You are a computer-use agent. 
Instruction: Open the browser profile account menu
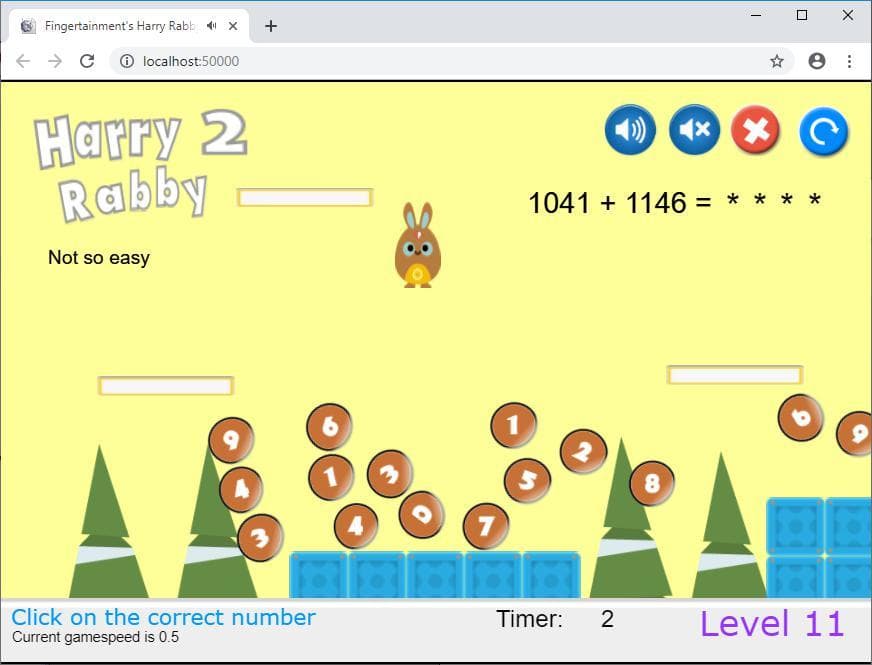[816, 61]
